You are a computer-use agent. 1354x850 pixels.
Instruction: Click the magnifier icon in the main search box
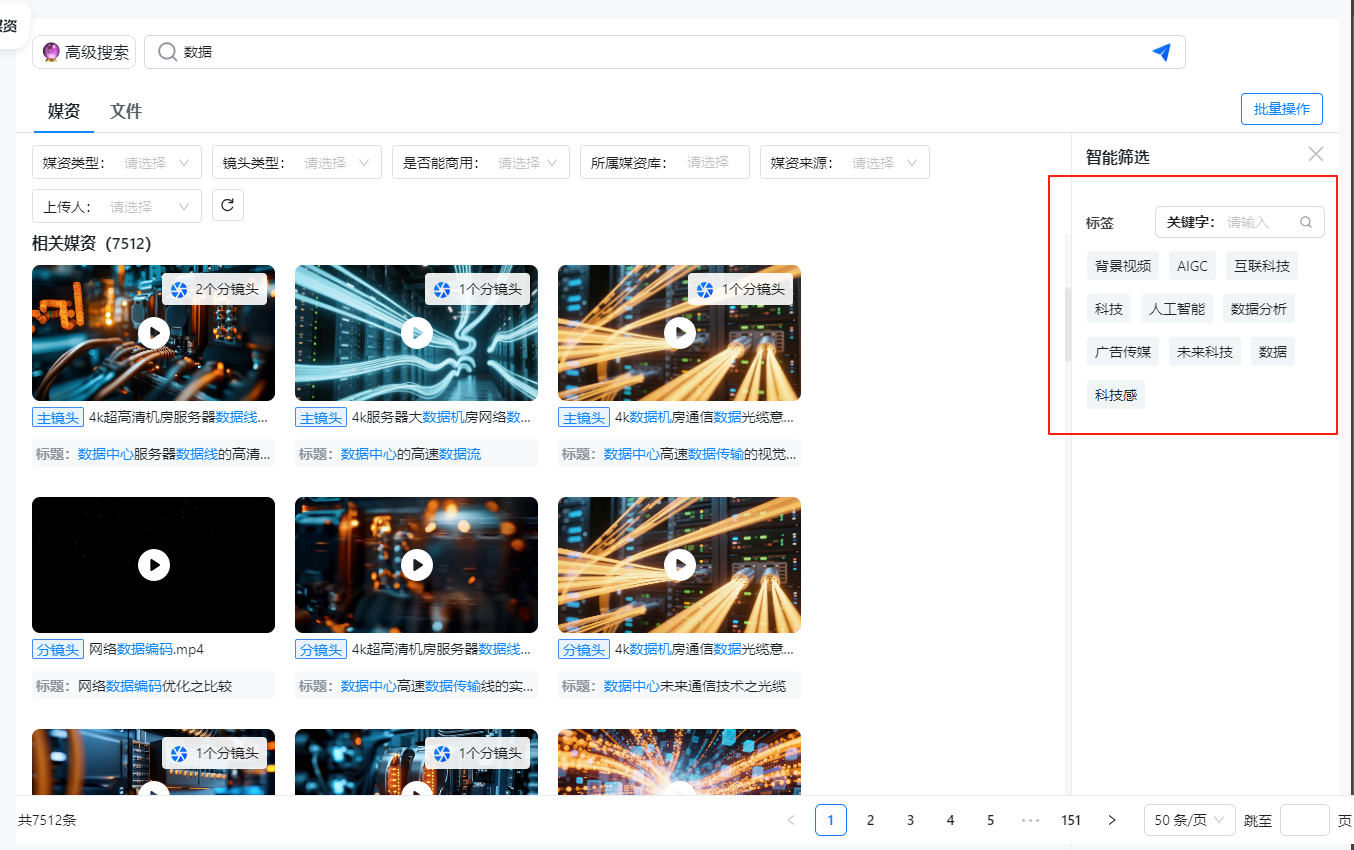pos(167,52)
